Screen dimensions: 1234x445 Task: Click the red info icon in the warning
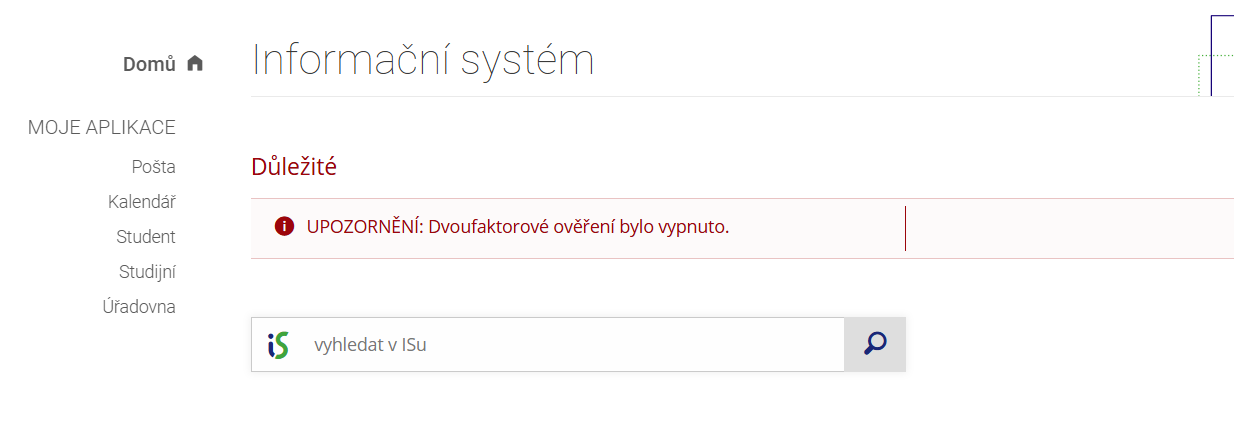tap(284, 226)
